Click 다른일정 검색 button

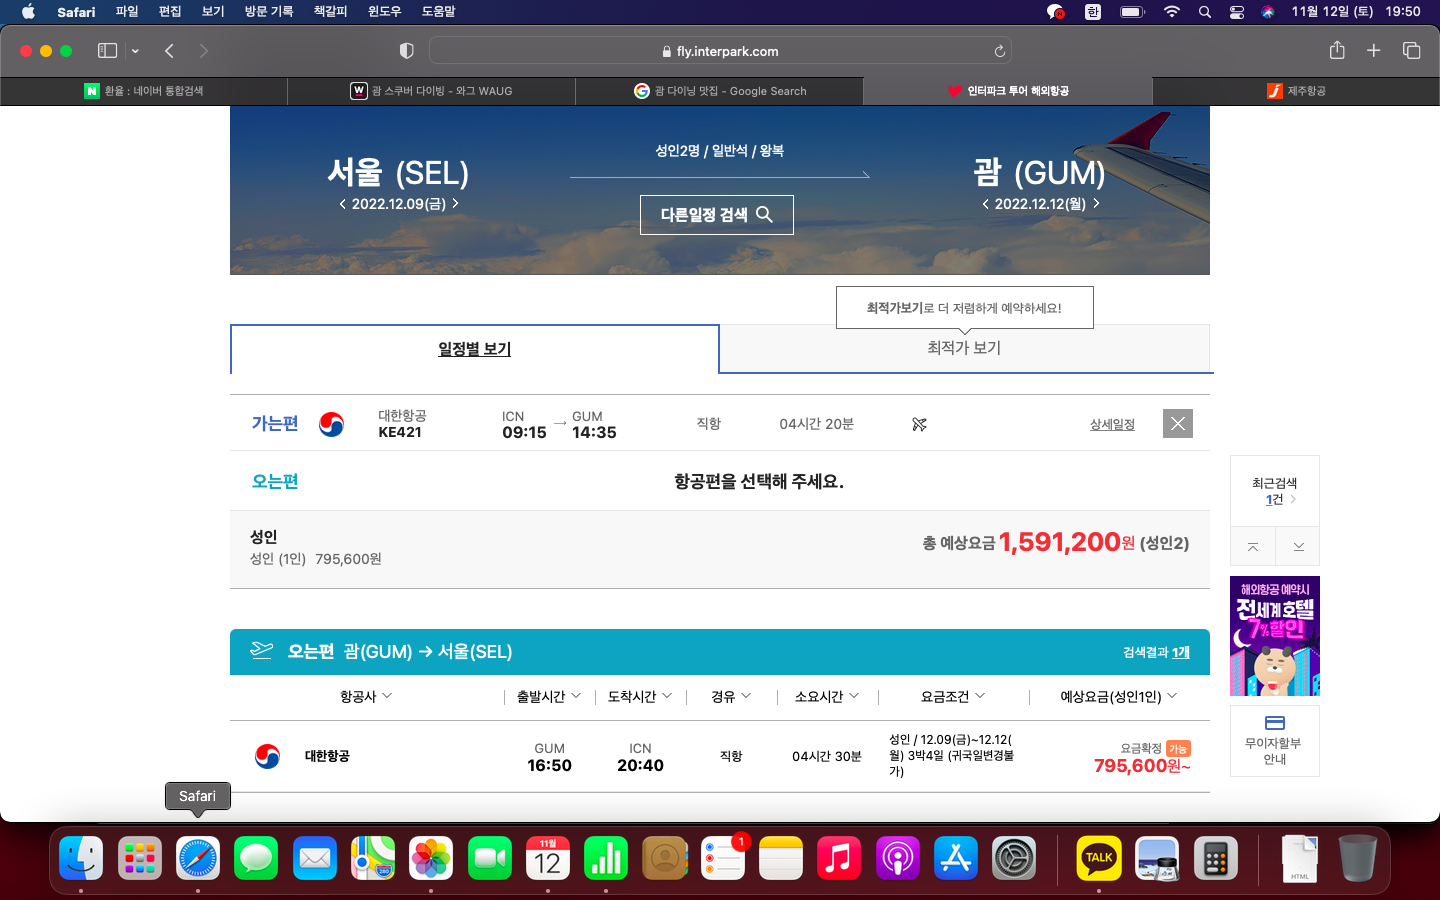point(717,215)
